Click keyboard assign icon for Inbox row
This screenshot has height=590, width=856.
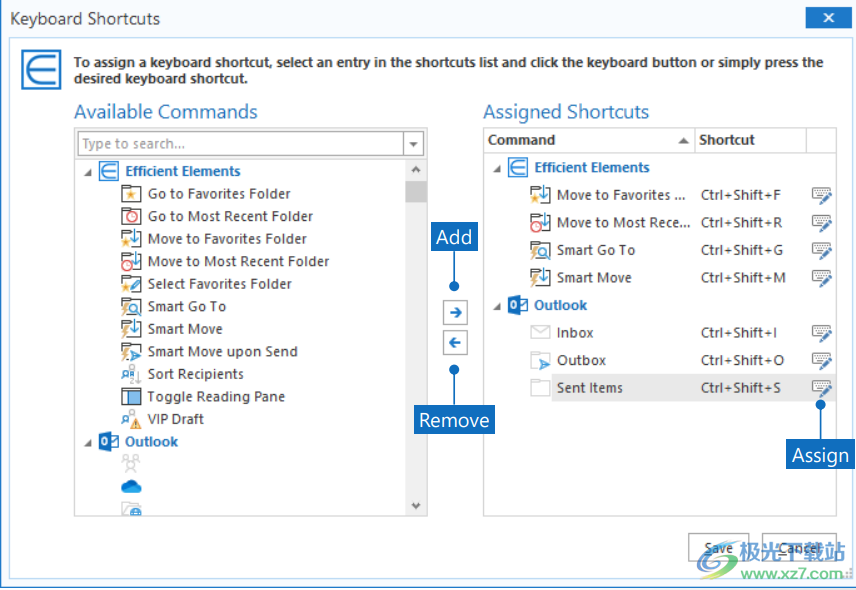click(x=821, y=333)
